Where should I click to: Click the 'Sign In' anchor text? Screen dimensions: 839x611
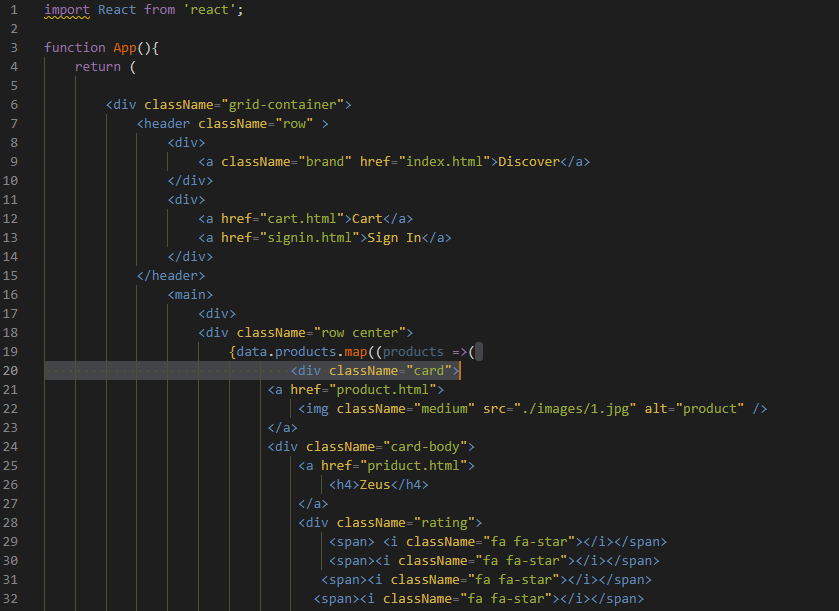point(394,238)
